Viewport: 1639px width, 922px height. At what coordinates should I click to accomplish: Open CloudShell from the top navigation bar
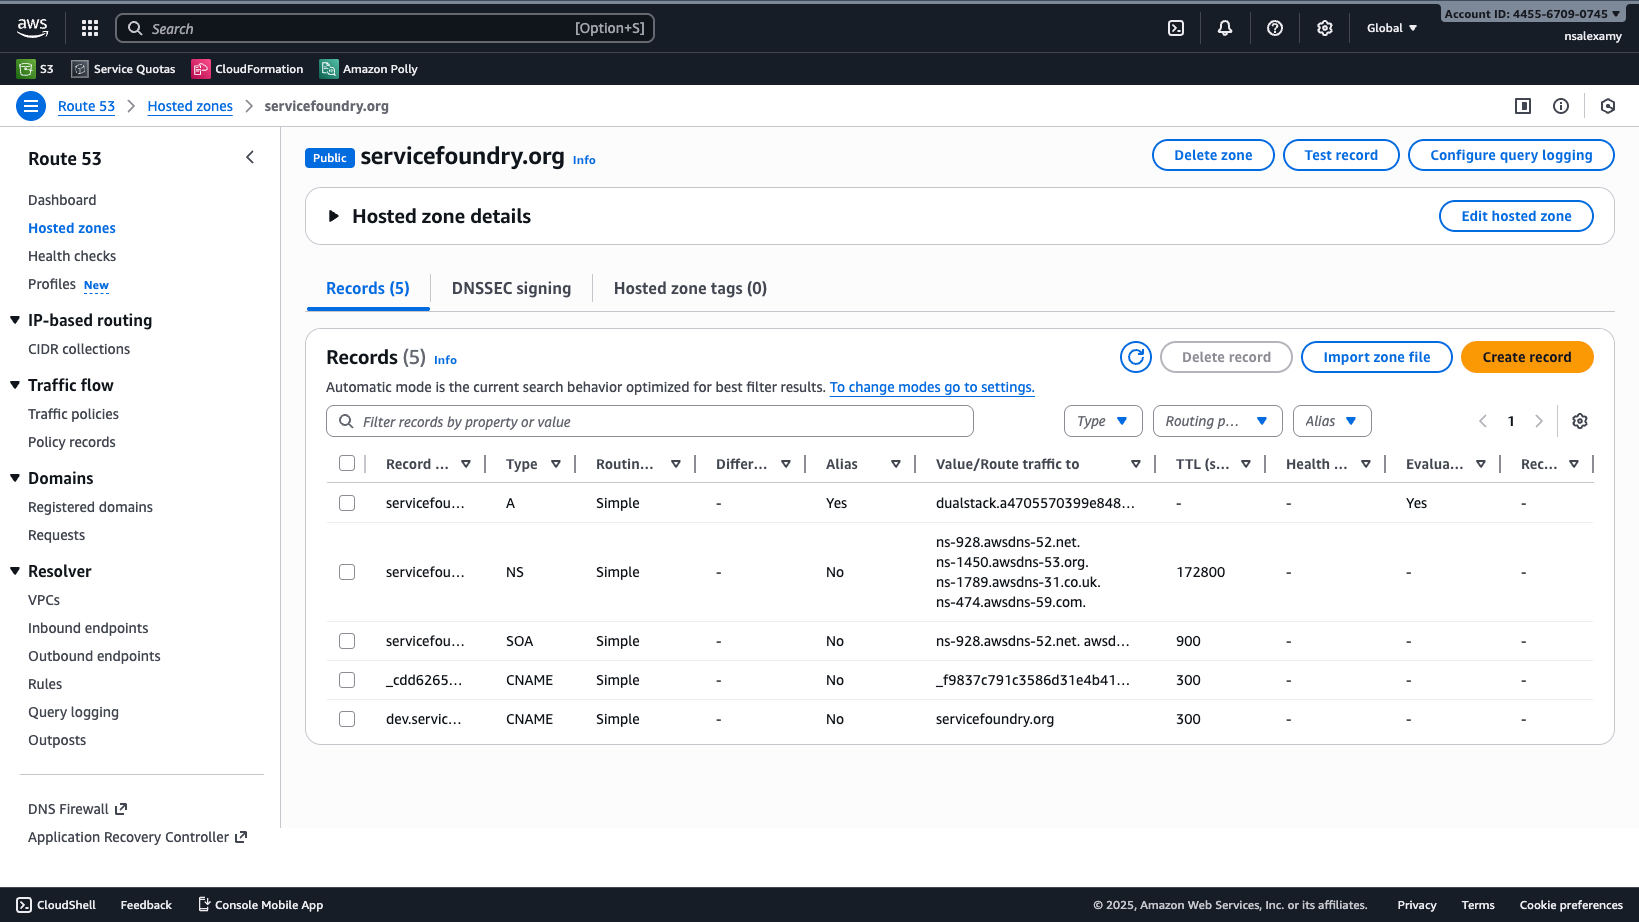[56, 904]
